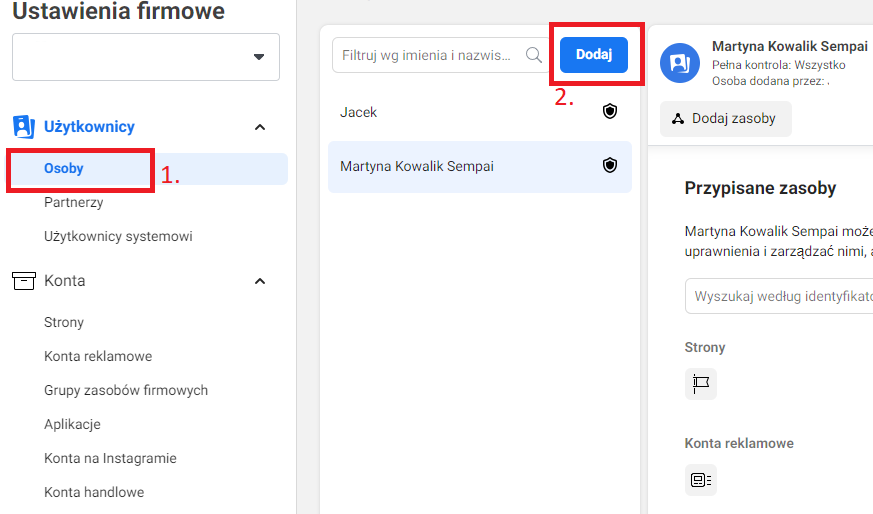Open Konta na Instagramie in sidebar
This screenshot has height=514, width=873.
pos(110,458)
